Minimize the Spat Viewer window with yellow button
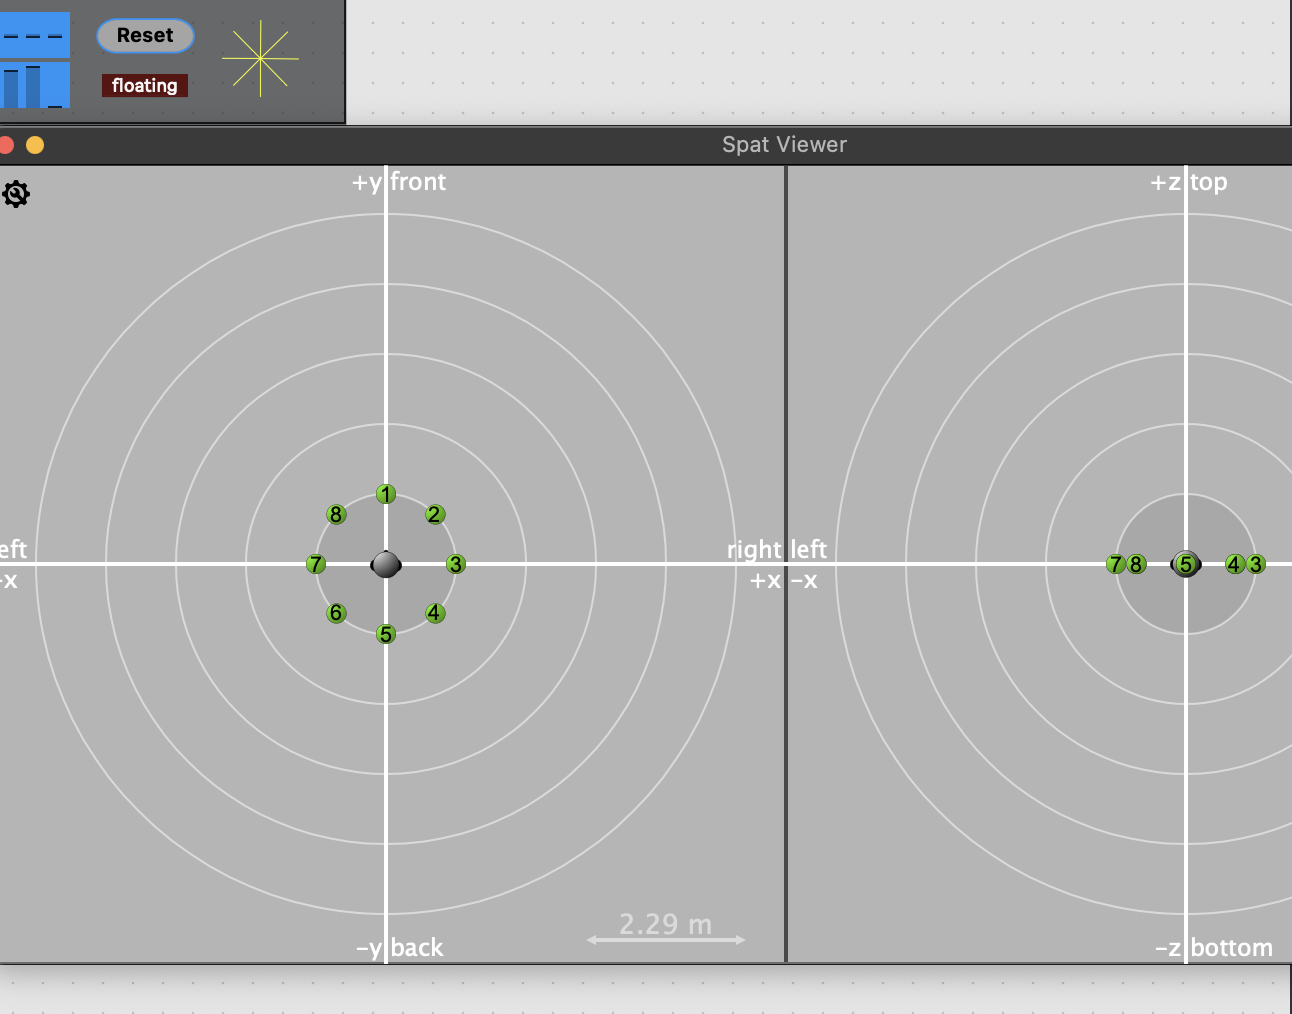Viewport: 1292px width, 1014px height. (35, 145)
